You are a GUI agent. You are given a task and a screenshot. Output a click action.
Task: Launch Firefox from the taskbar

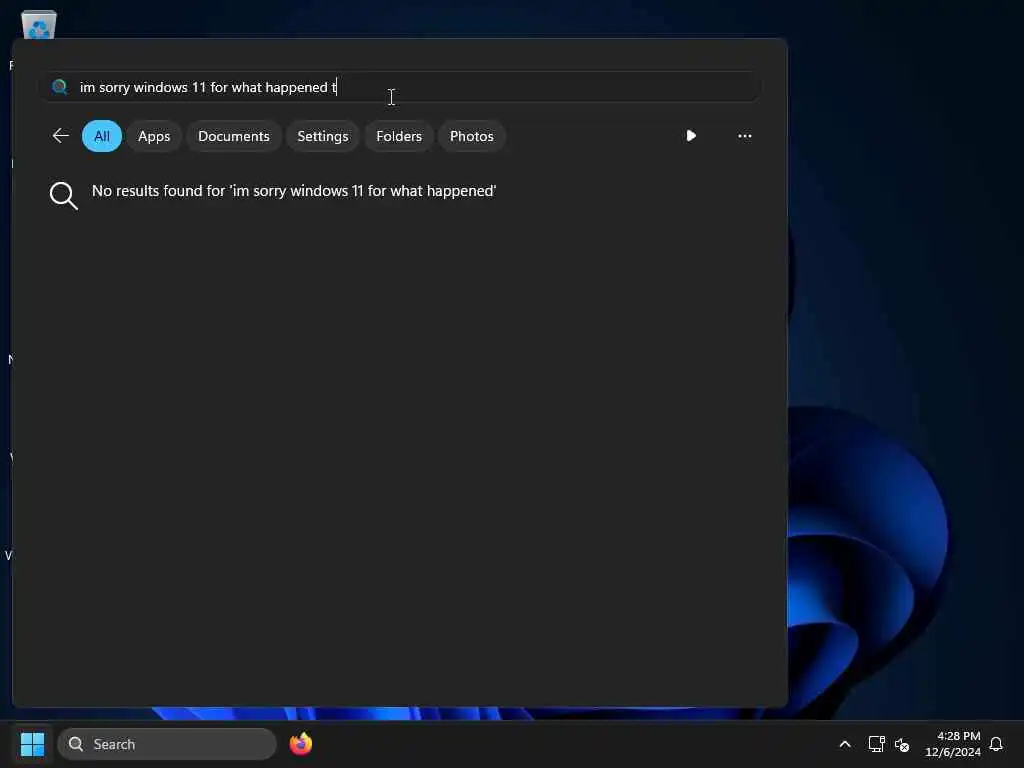300,744
